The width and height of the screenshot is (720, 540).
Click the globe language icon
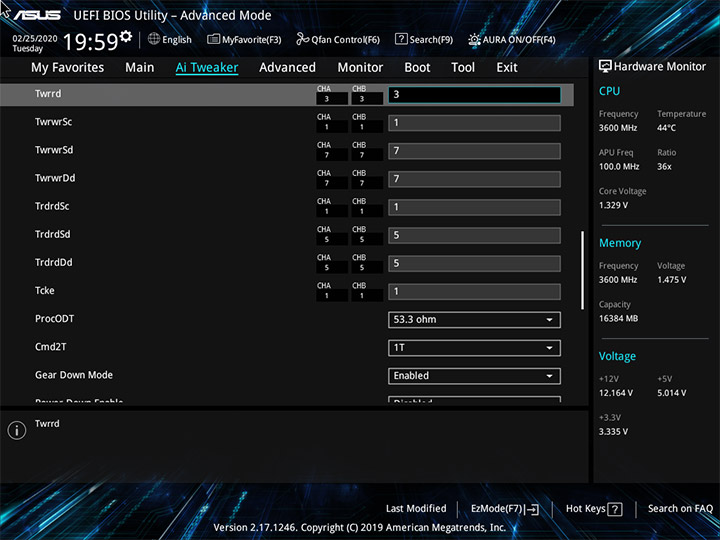click(154, 39)
